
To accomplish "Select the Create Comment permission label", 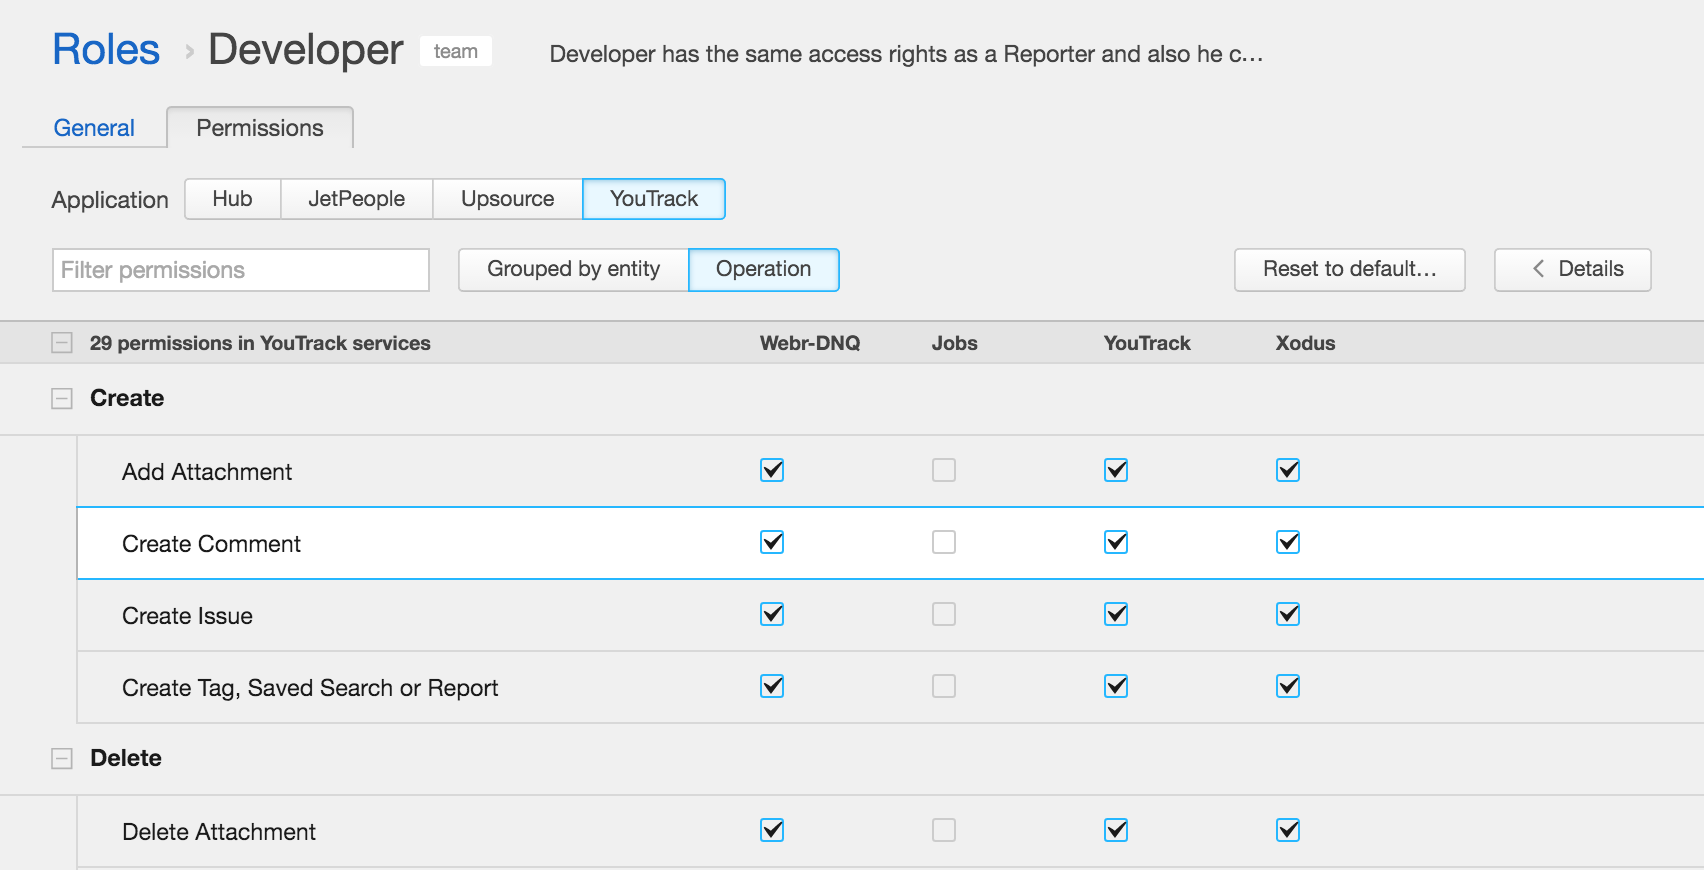I will (x=211, y=544).
